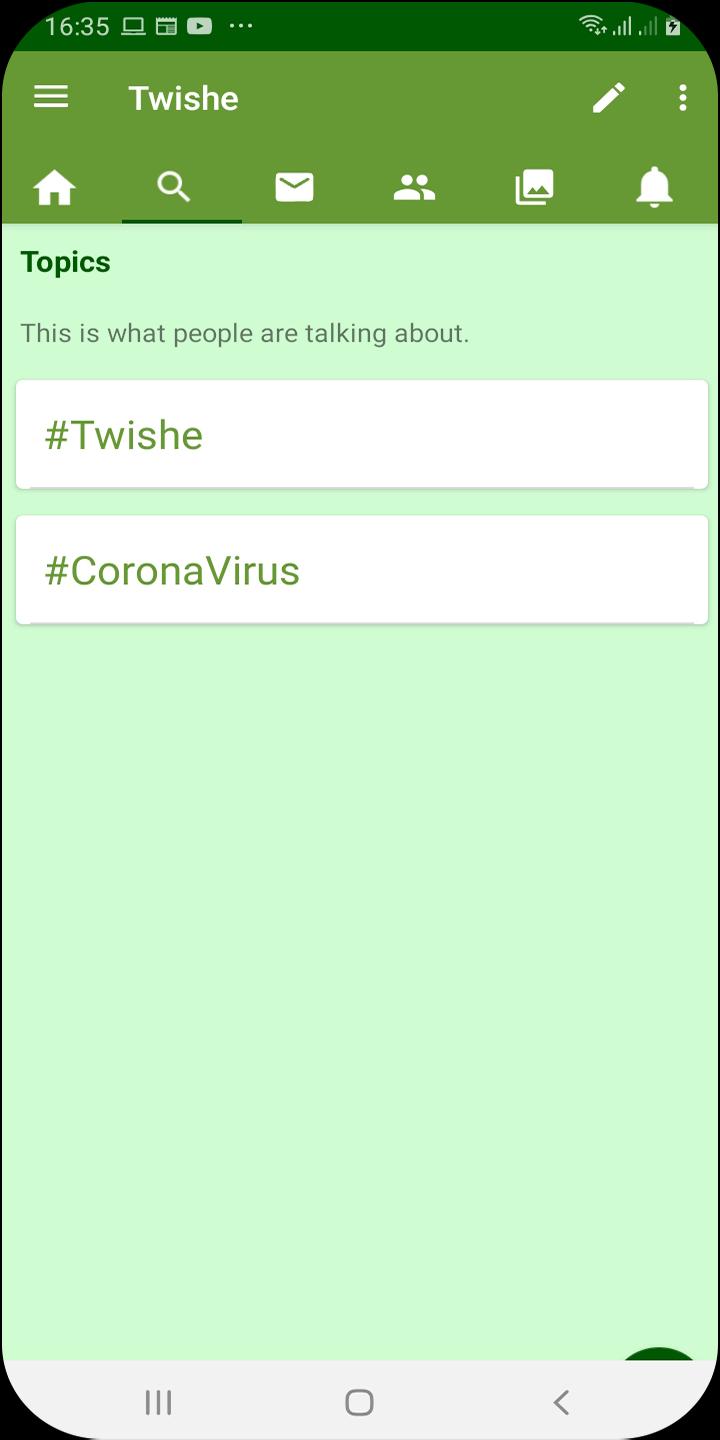Viewport: 720px width, 1440px height.
Task: Open the #CoronaVirus trending topic
Action: tap(360, 569)
